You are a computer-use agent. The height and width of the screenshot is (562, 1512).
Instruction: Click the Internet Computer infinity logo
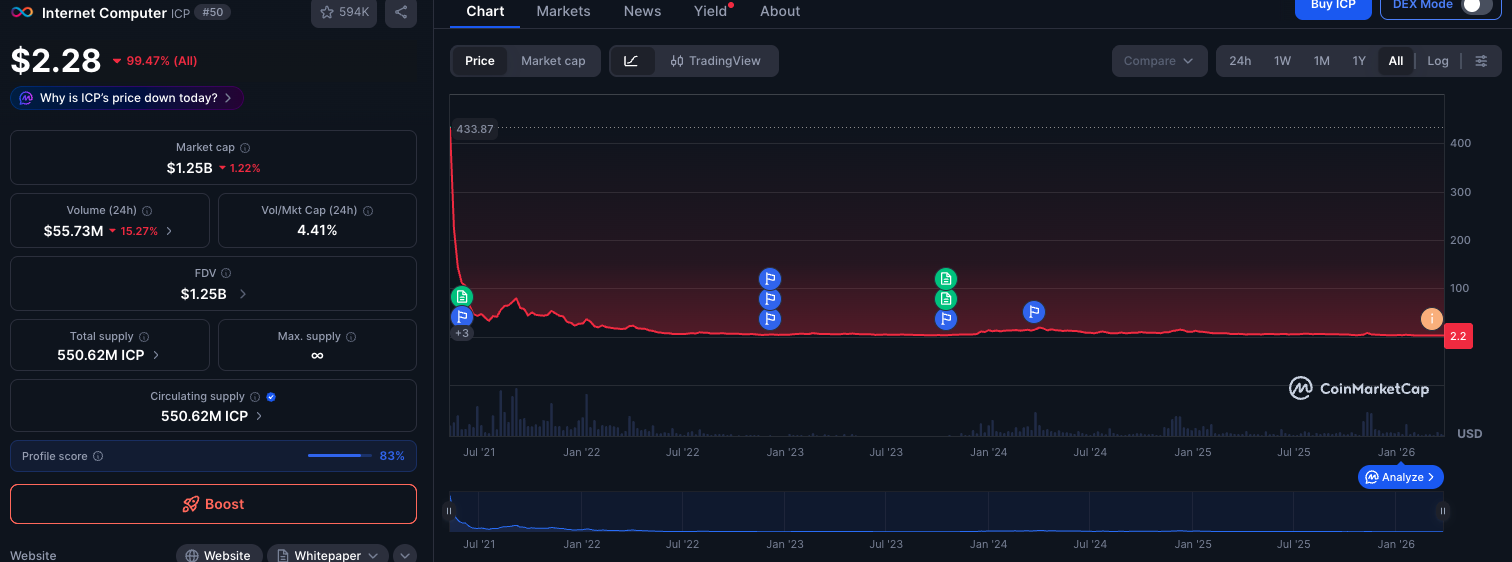point(22,13)
